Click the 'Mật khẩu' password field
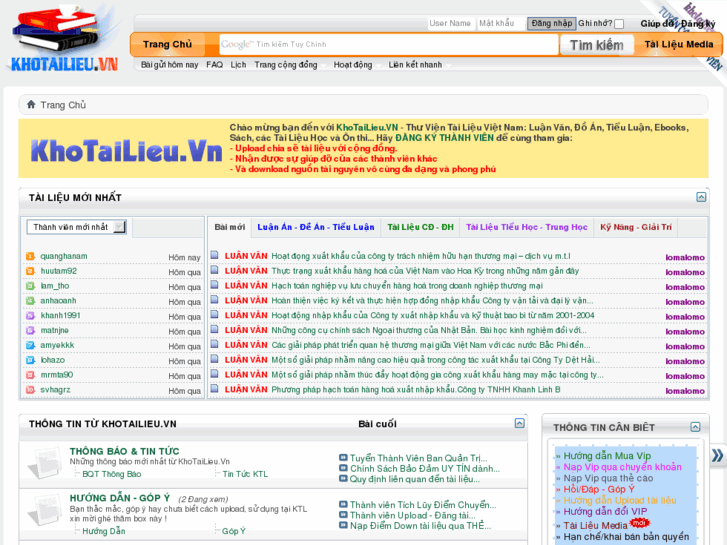This screenshot has height=545, width=727. point(501,24)
